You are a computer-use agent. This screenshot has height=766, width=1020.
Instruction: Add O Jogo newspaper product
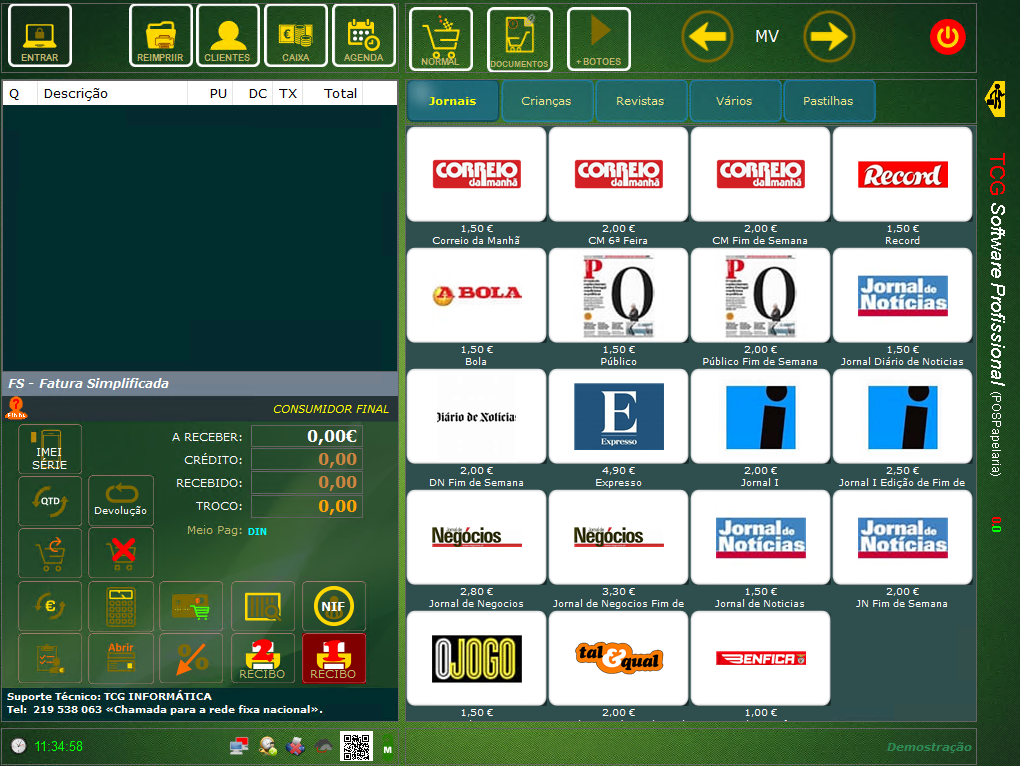pos(476,658)
